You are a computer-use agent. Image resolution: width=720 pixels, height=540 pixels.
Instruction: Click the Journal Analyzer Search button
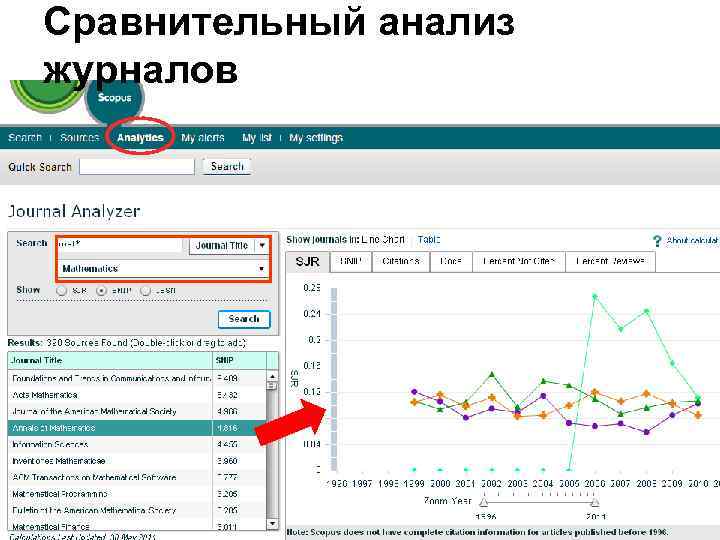(244, 319)
